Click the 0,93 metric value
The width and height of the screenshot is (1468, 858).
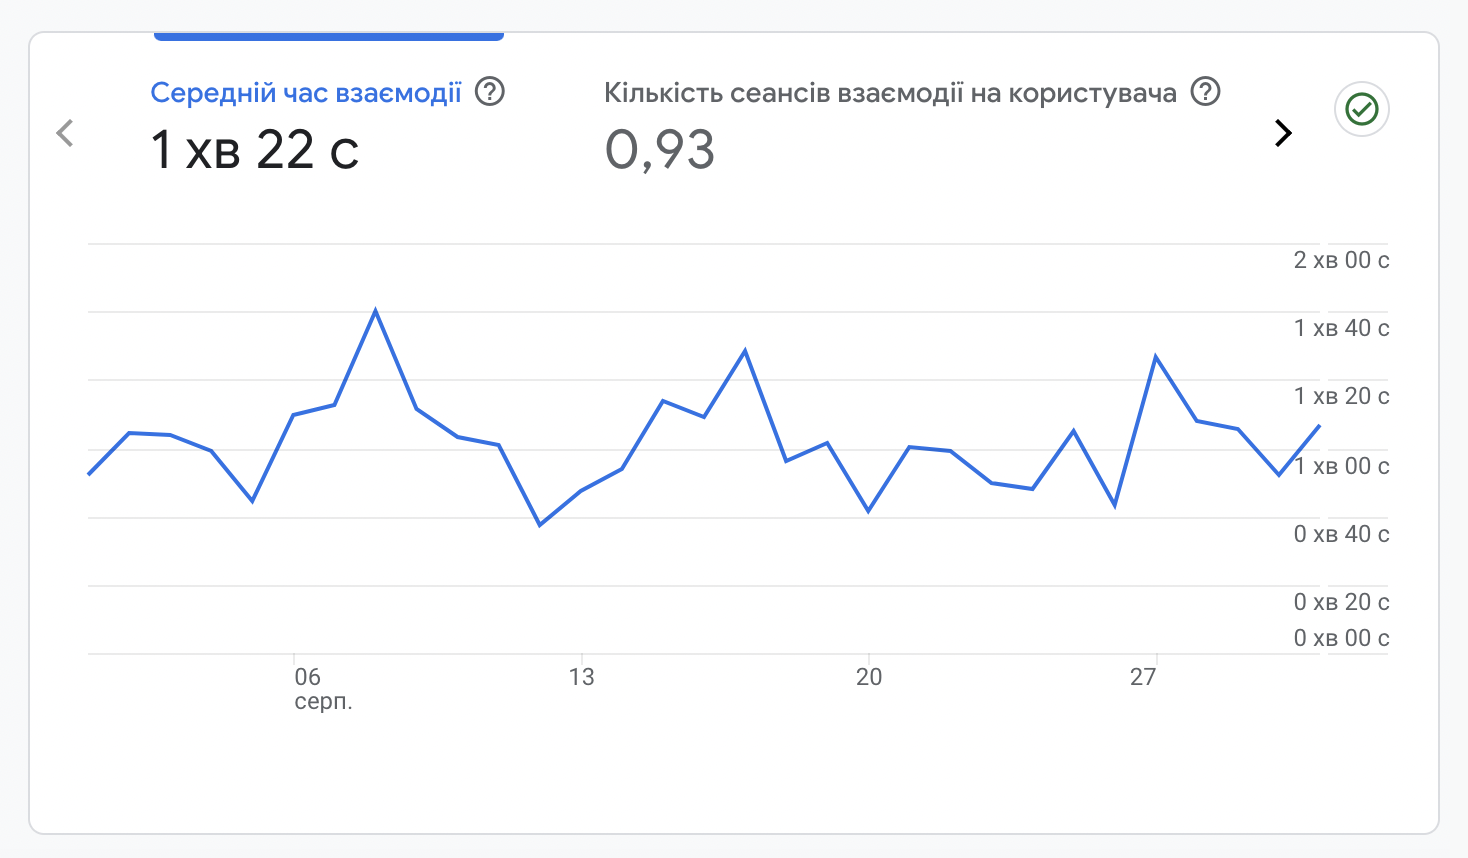pyautogui.click(x=660, y=150)
